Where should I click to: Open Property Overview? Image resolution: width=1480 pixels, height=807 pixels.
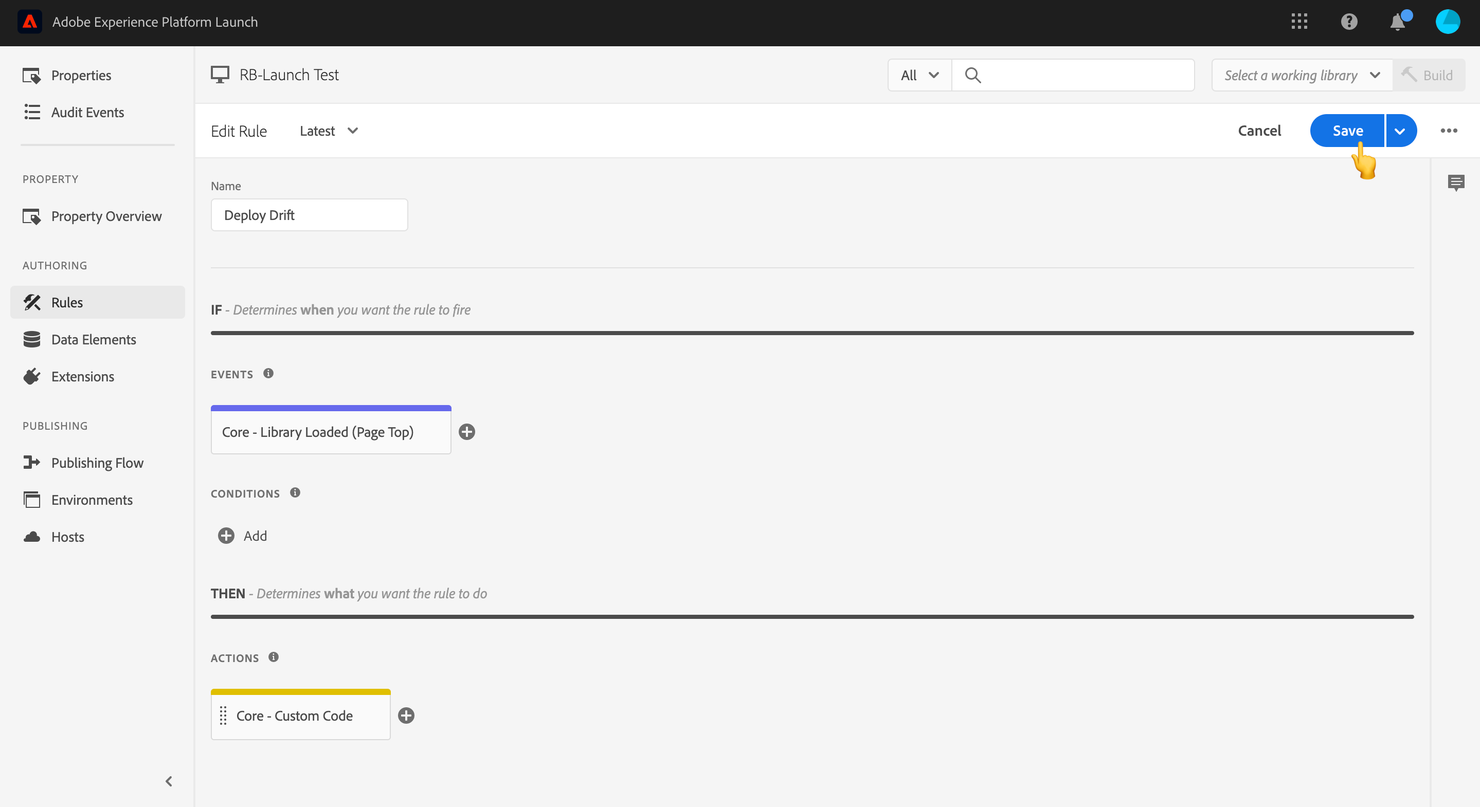click(106, 216)
